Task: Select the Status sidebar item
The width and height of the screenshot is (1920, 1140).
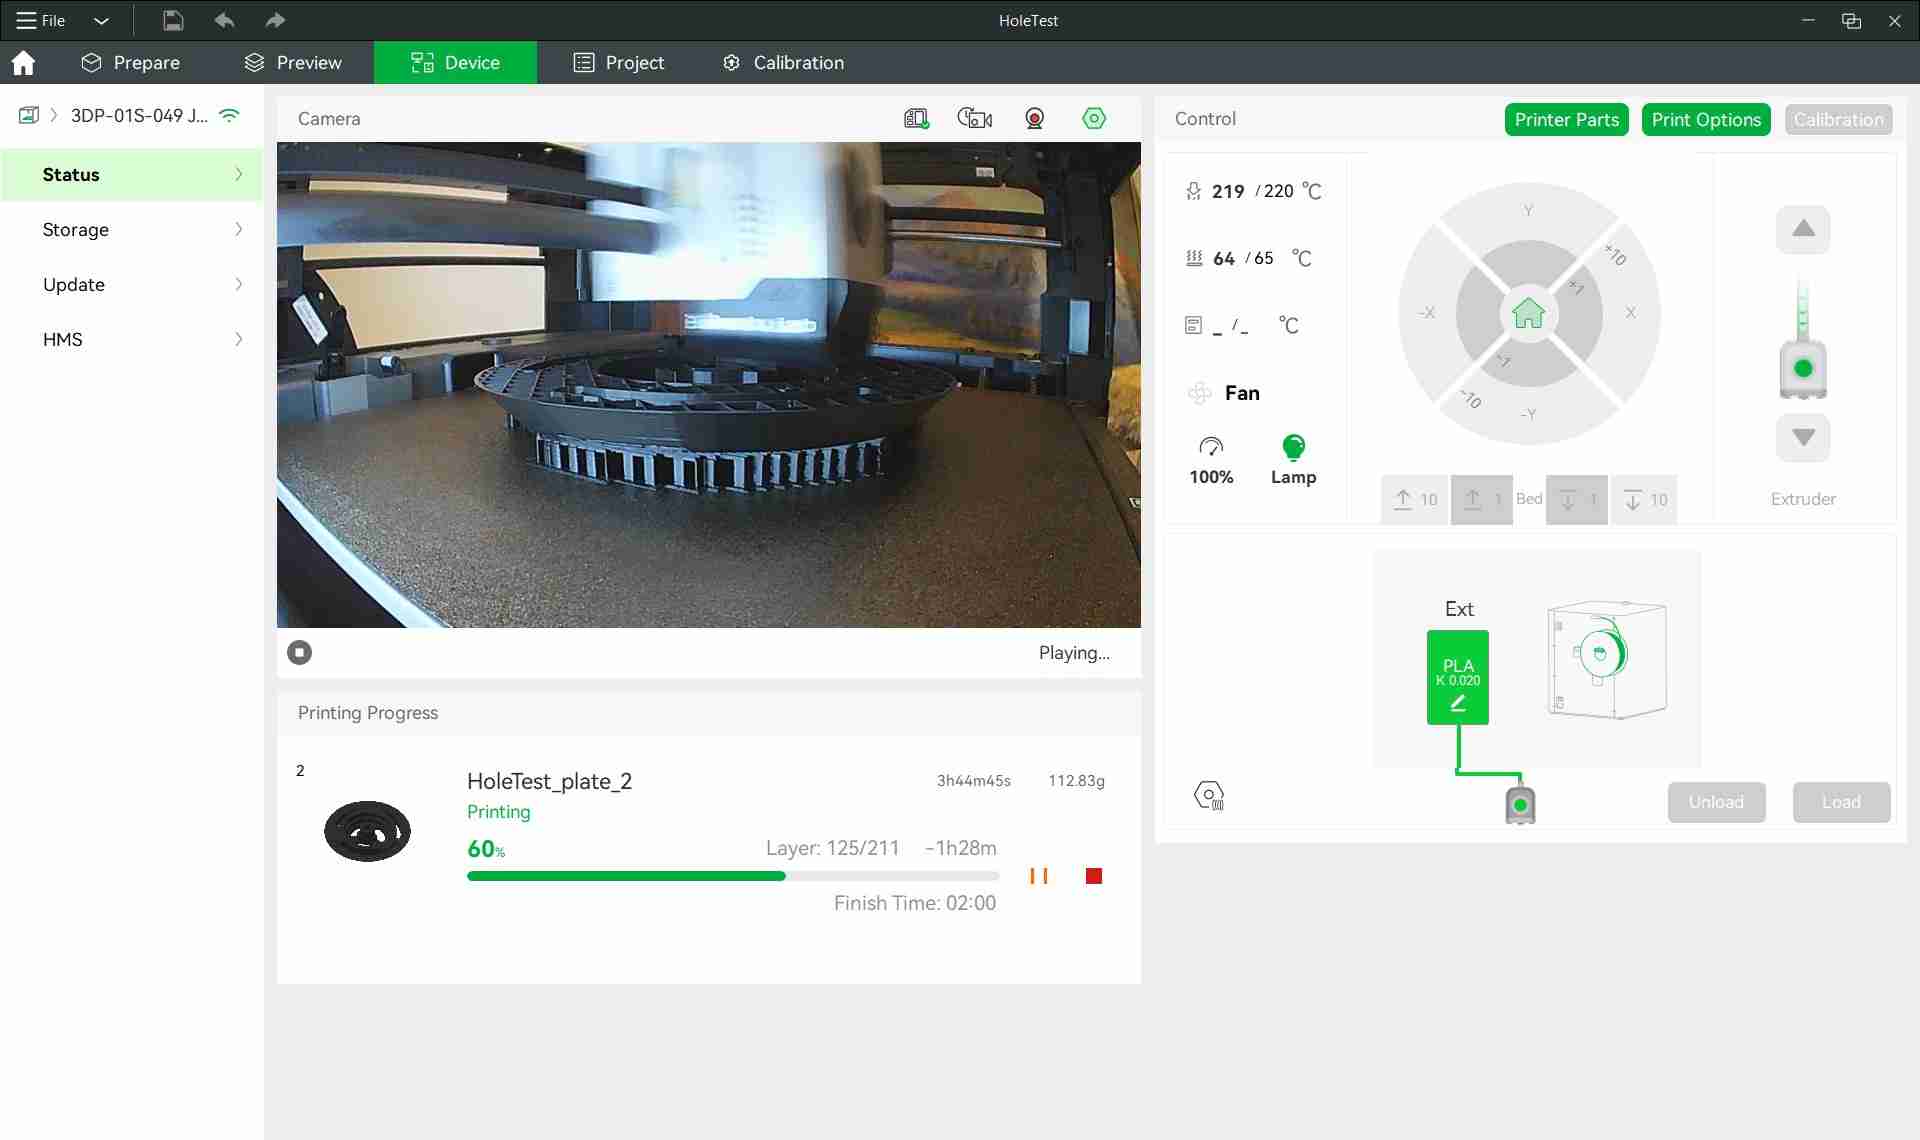Action: 131,175
